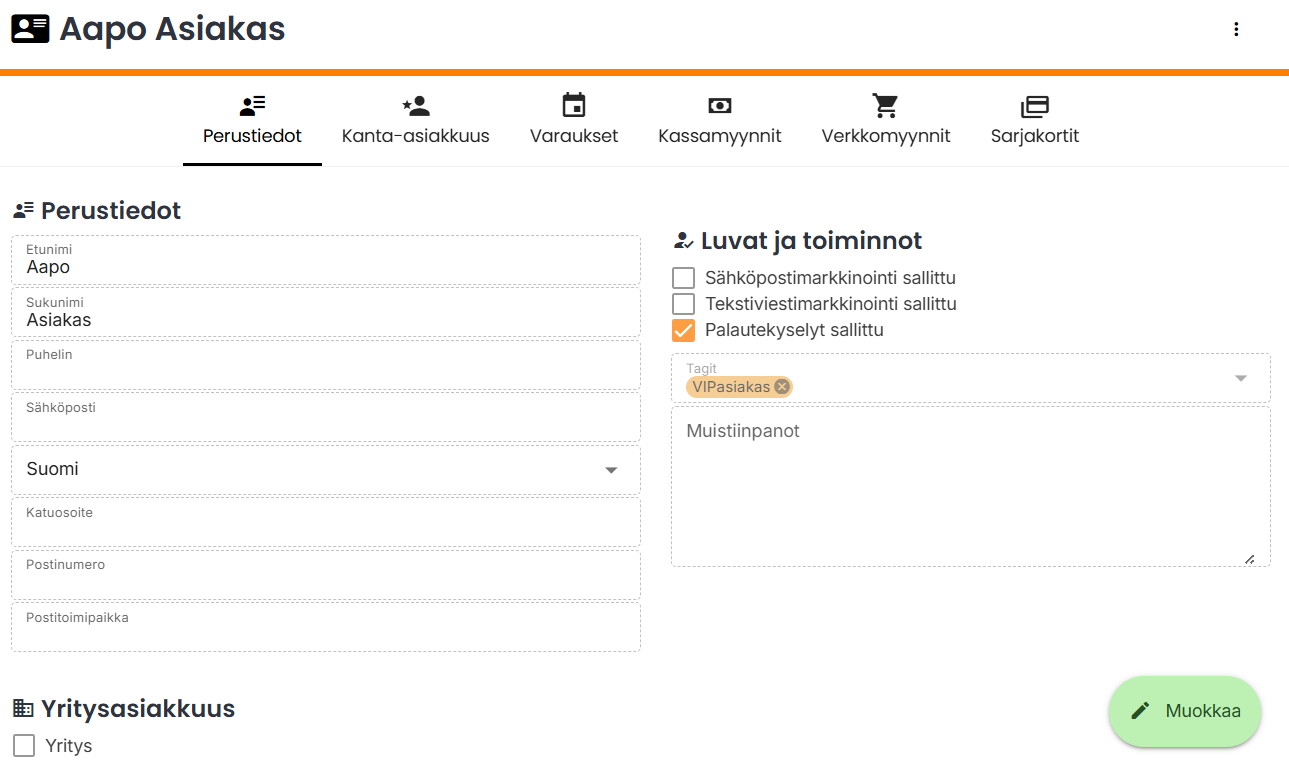
Task: Enable Tekstiviestimarkkinointi sallittu checkbox
Action: click(x=684, y=304)
